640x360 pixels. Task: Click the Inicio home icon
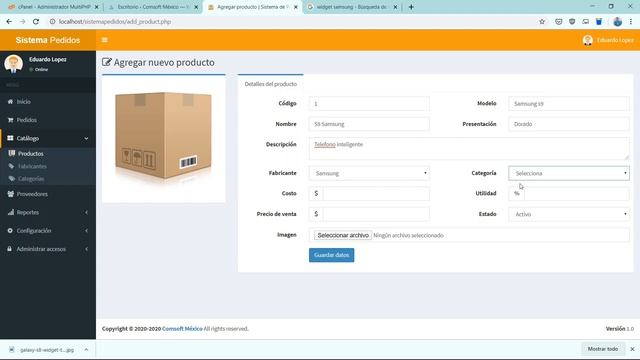[10, 102]
